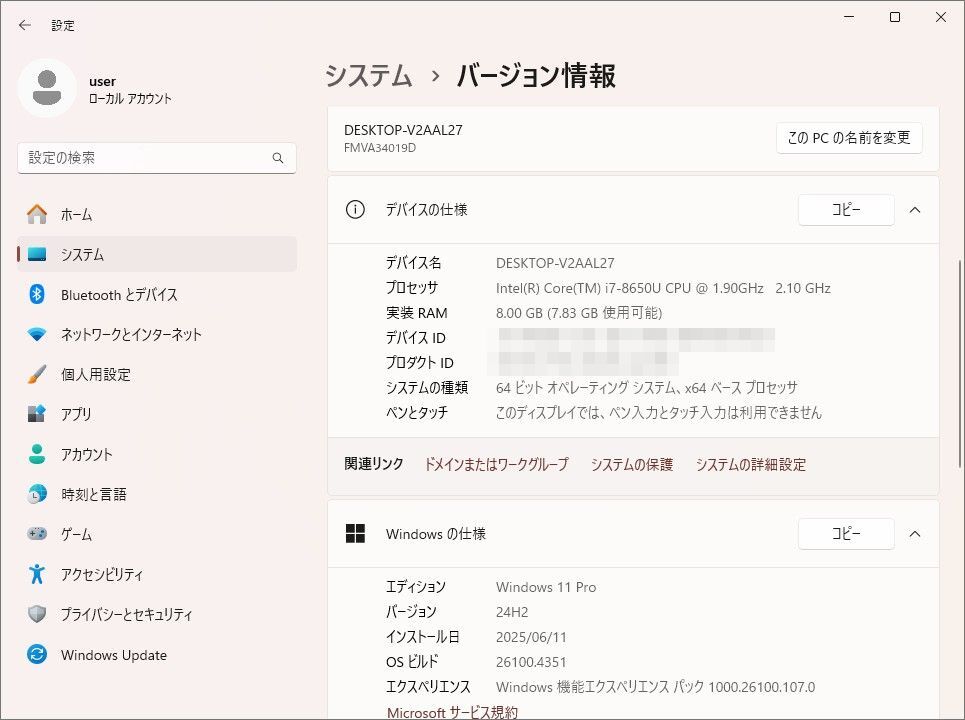Viewport: 965px width, 720px height.
Task: Click the ネットワークとインターネット Wi-Fi icon
Action: tap(37, 334)
